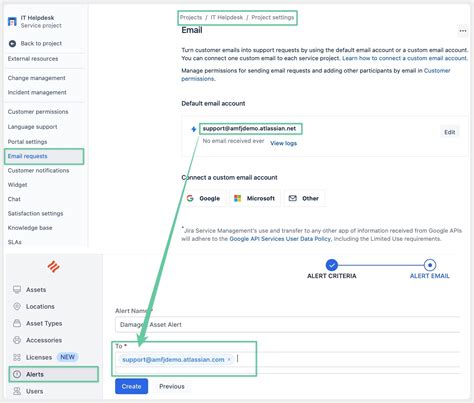Screen dimensions: 474x403
Task: Pick the Other email envelope option
Action: [304, 198]
